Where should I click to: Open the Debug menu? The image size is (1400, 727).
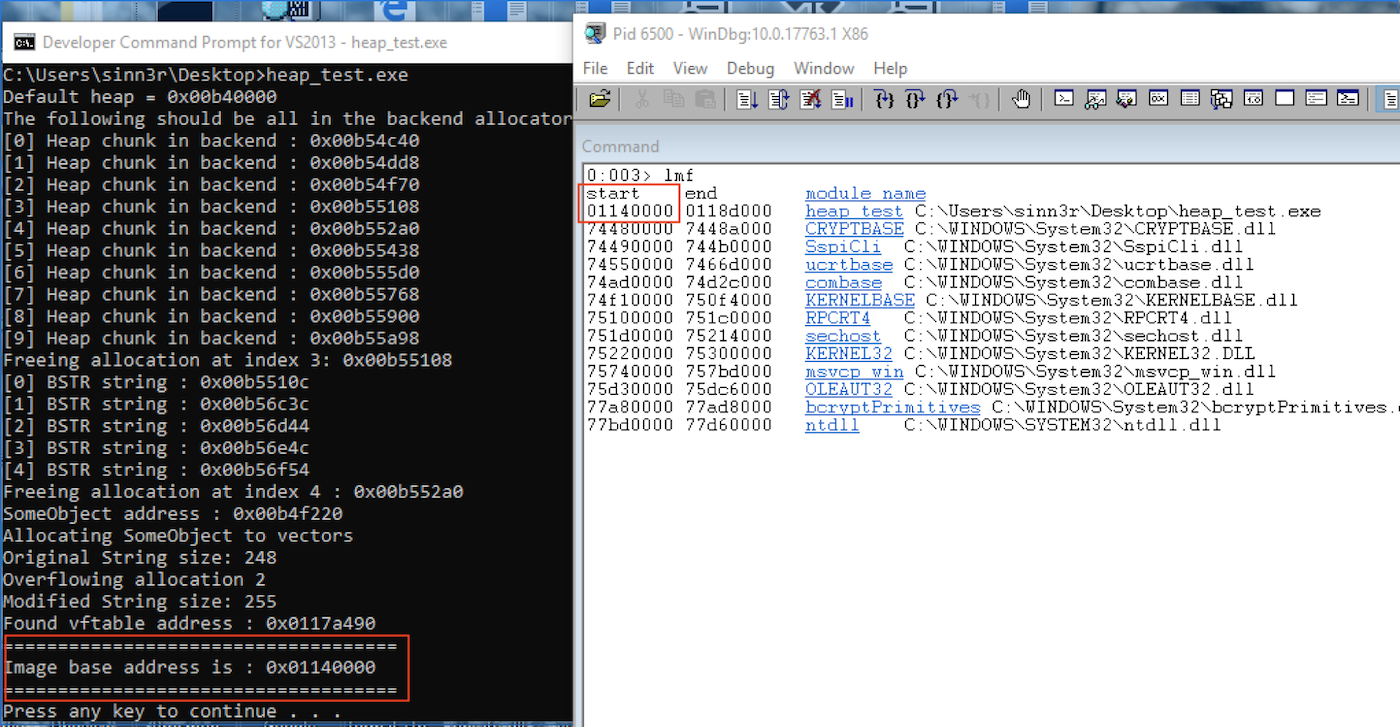[x=750, y=68]
